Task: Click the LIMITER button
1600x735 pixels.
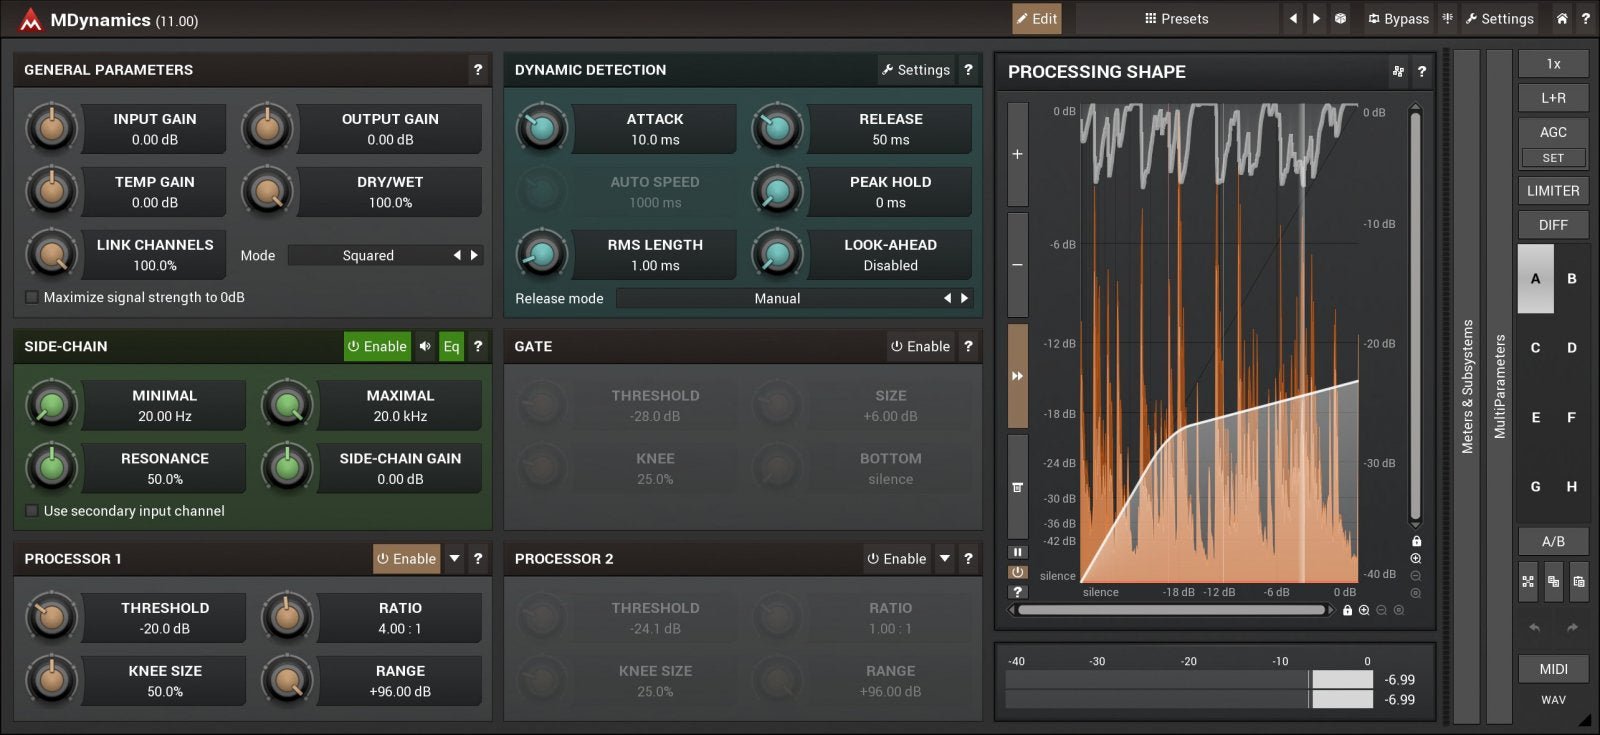Action: coord(1553,191)
